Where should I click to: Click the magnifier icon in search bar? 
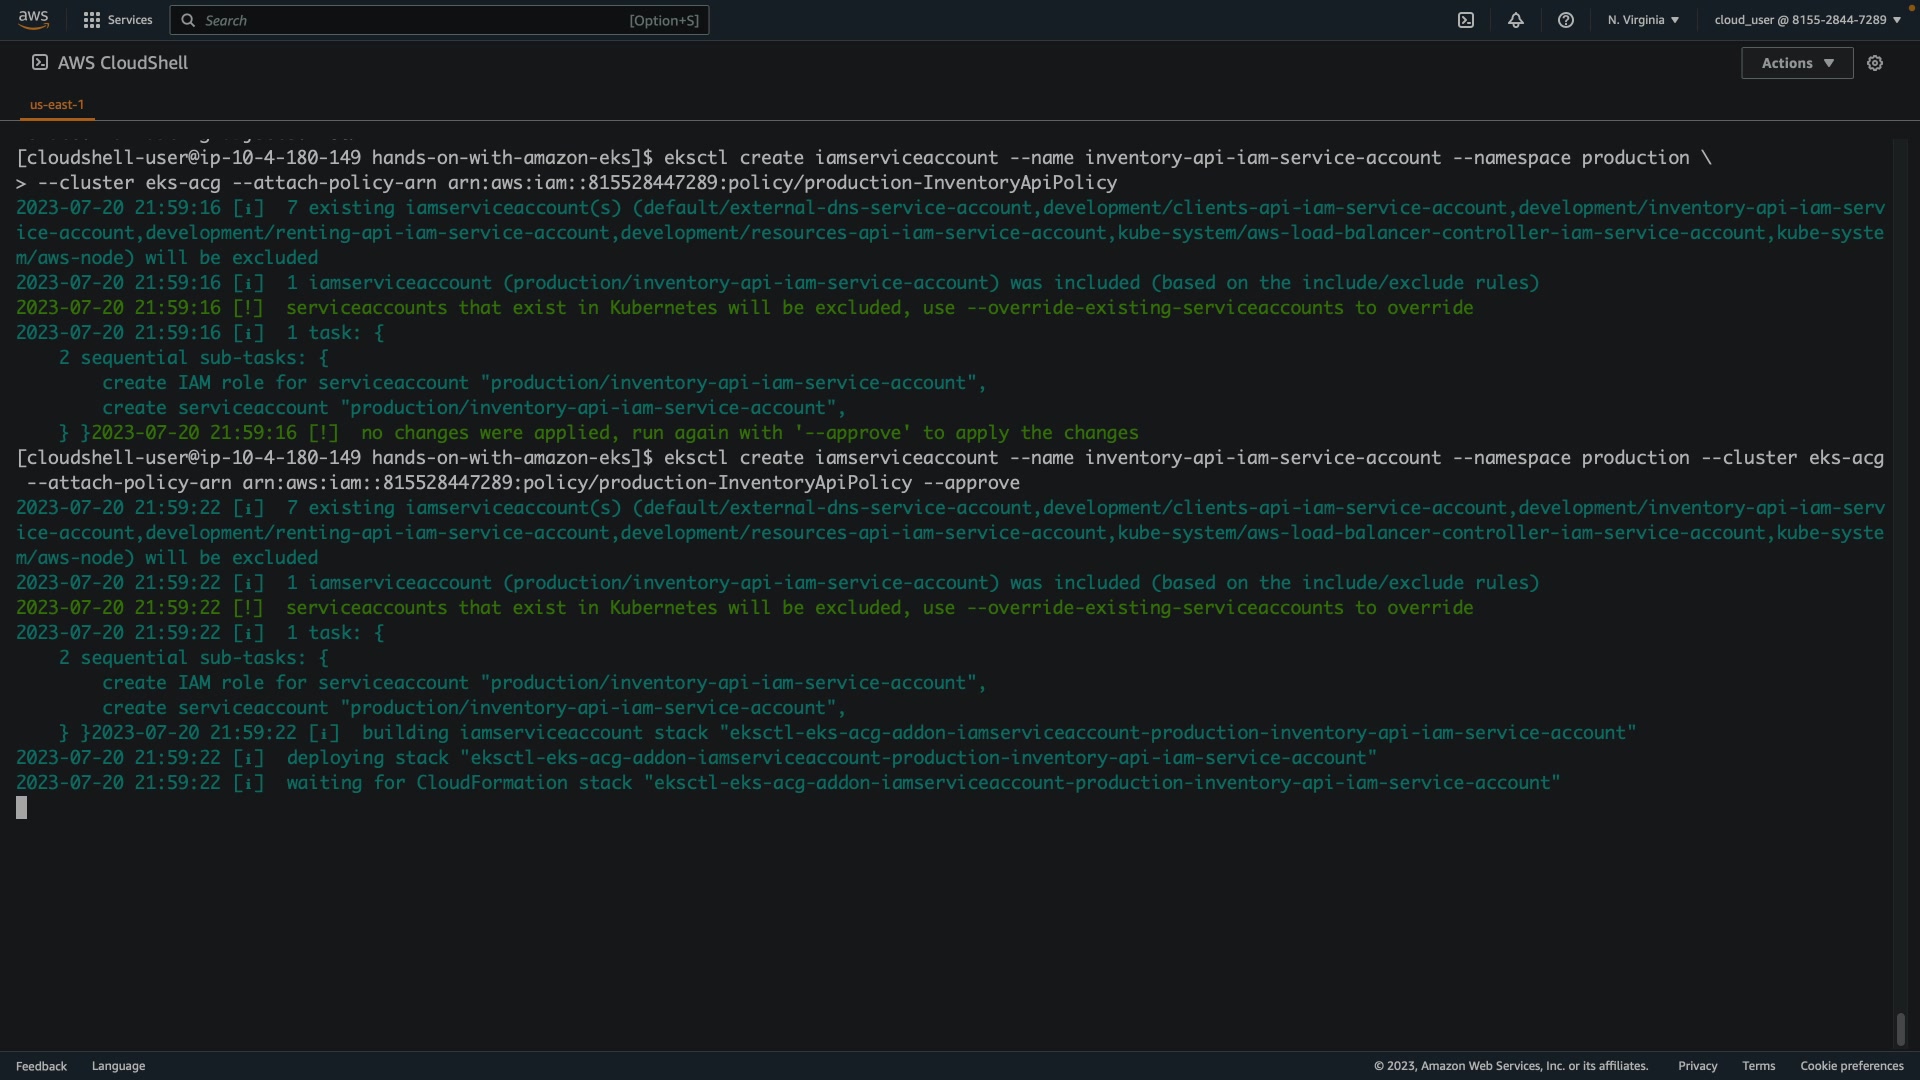[188, 20]
